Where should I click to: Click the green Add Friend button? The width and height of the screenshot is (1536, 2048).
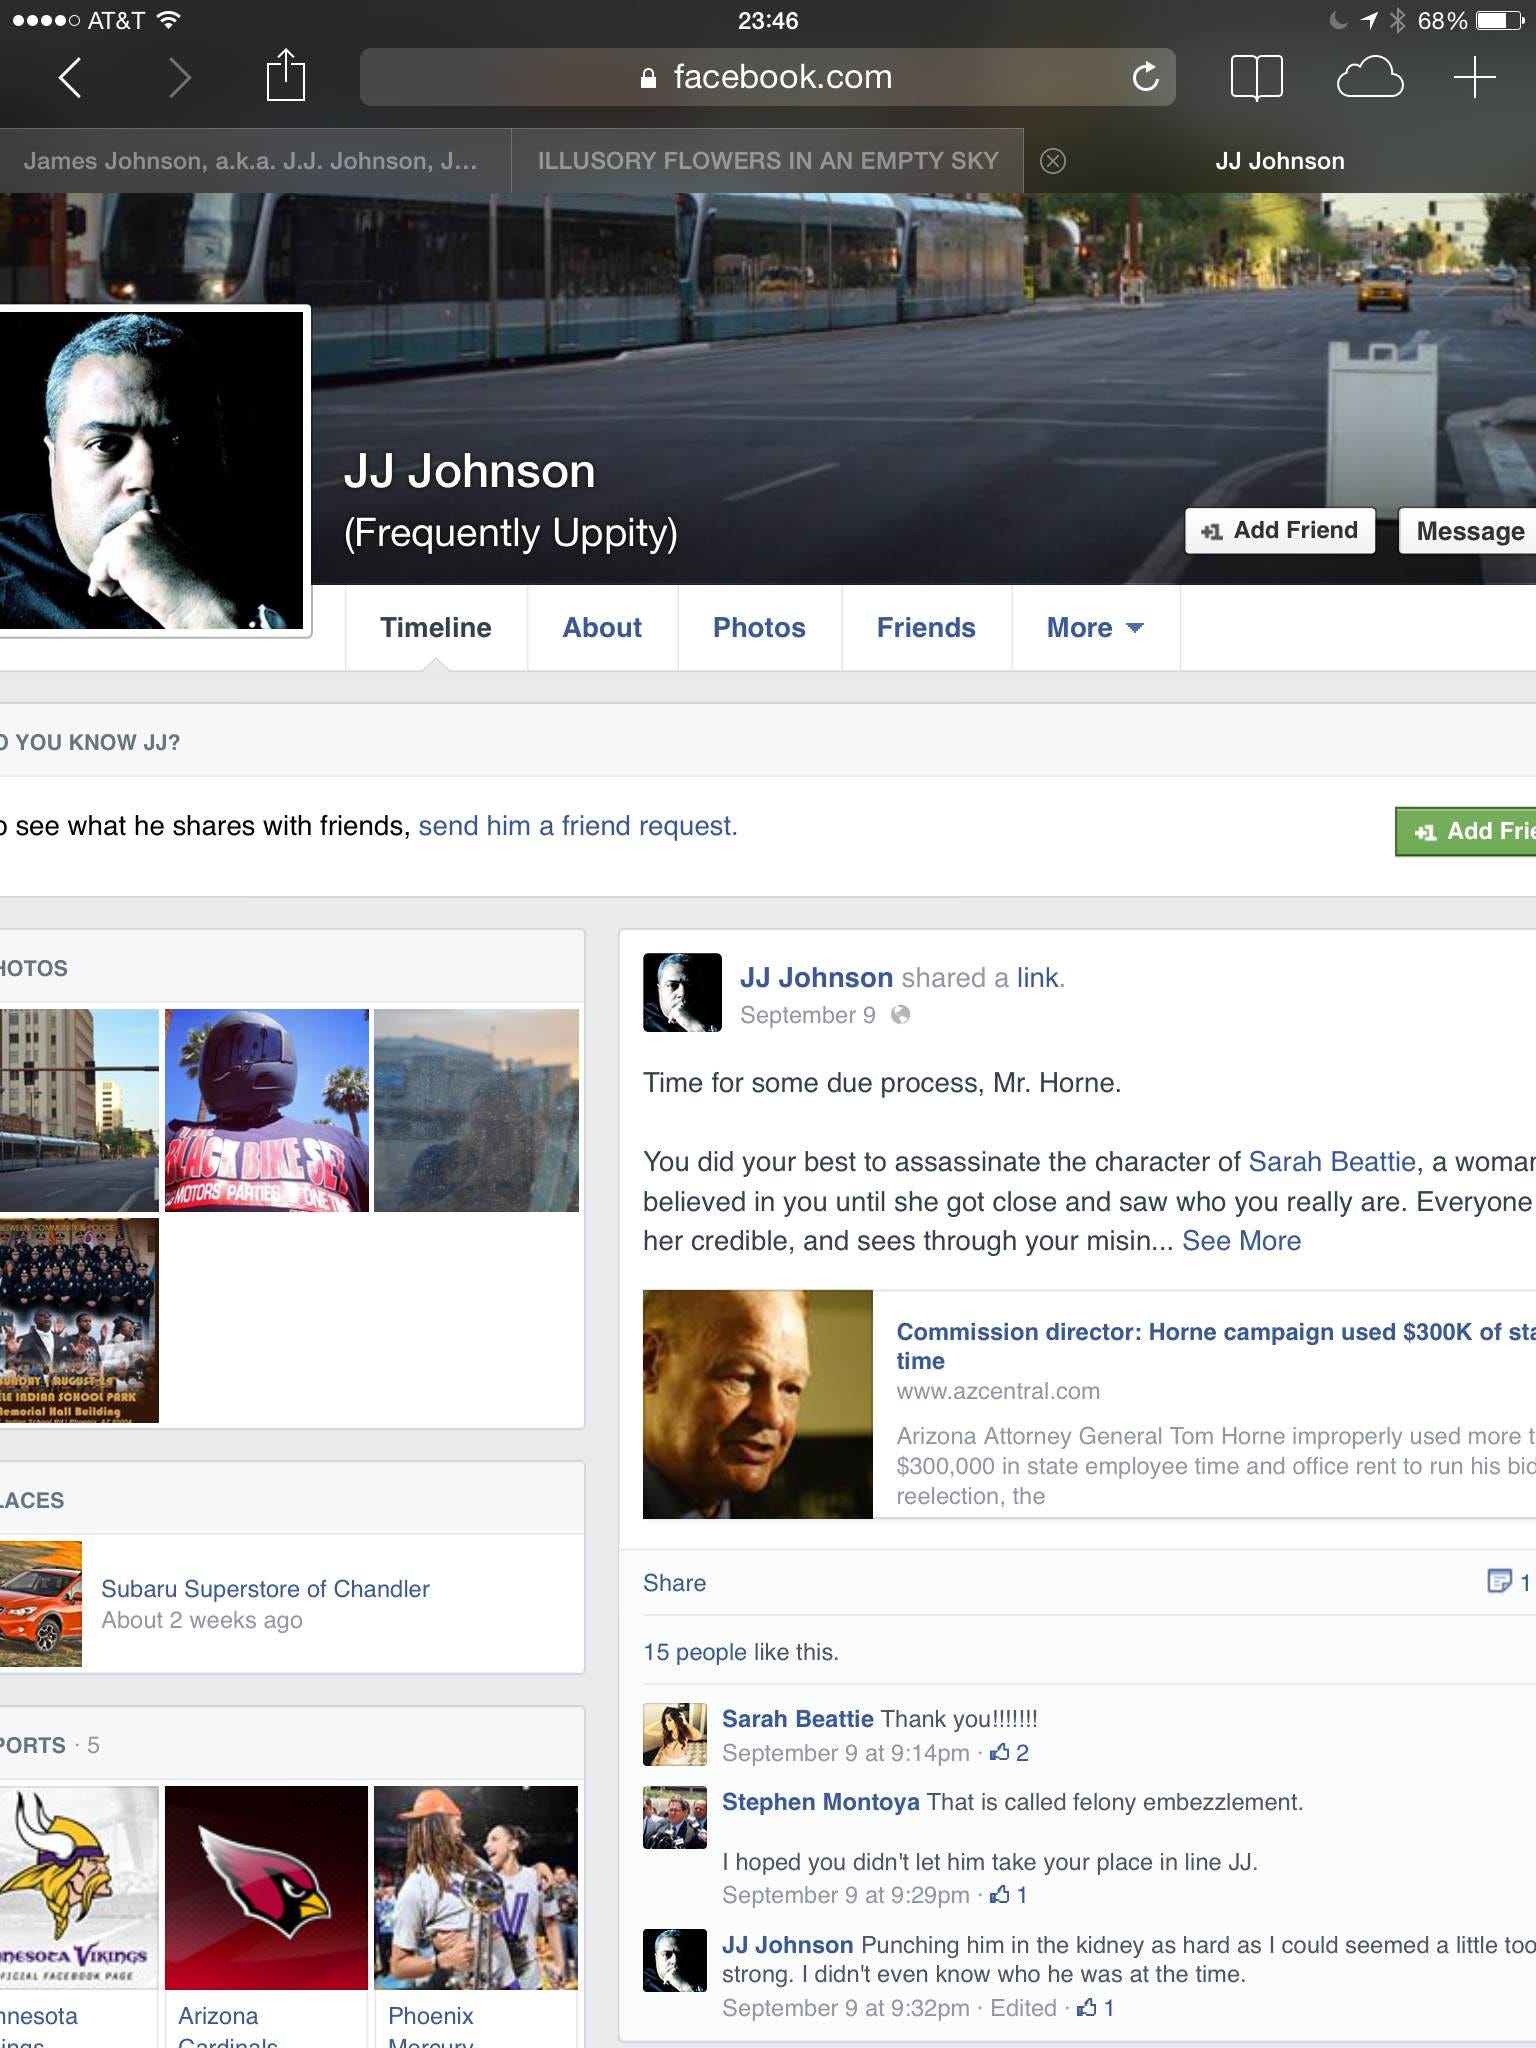(1466, 831)
